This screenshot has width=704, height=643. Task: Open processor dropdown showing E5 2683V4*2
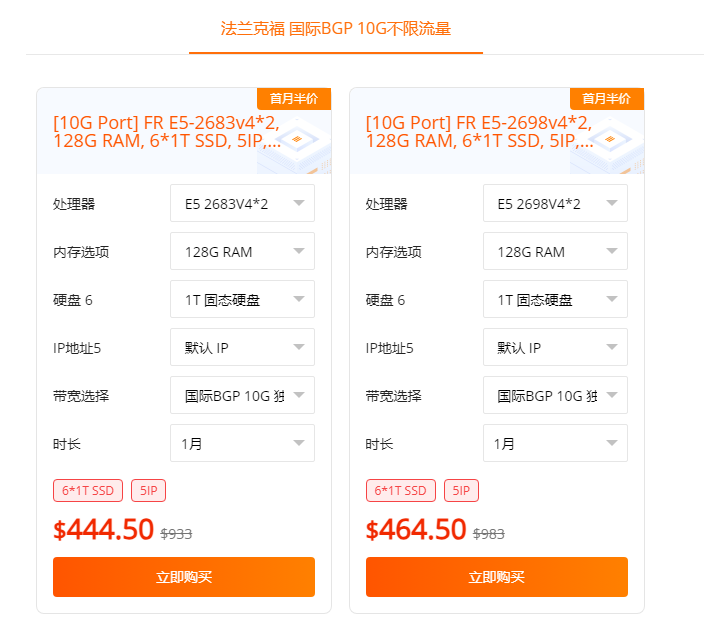[242, 204]
